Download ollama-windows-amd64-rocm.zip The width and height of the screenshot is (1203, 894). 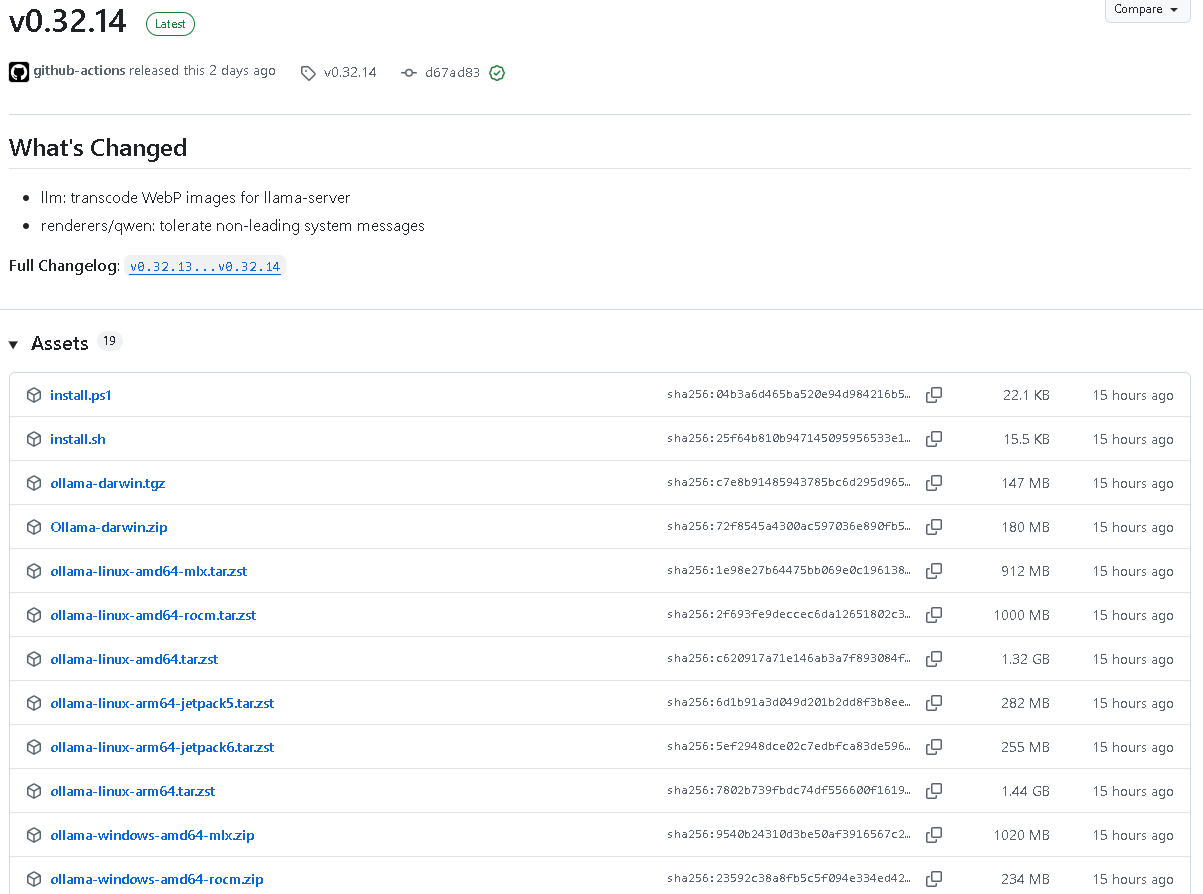pos(157,879)
